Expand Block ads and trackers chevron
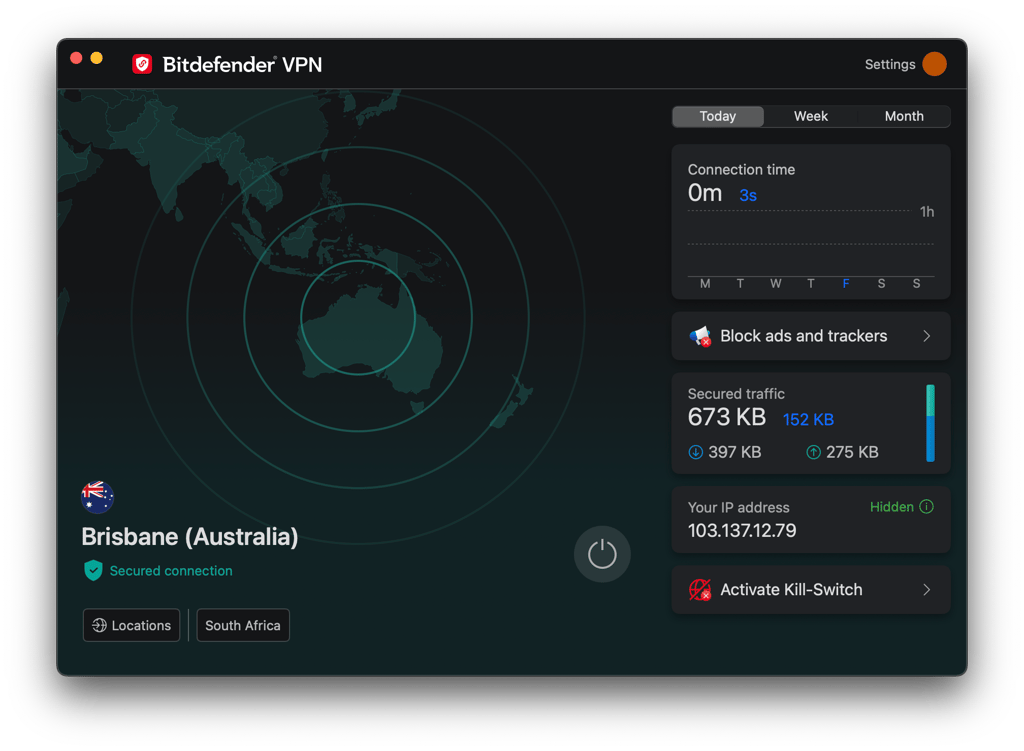This screenshot has height=751, width=1024. pos(927,336)
